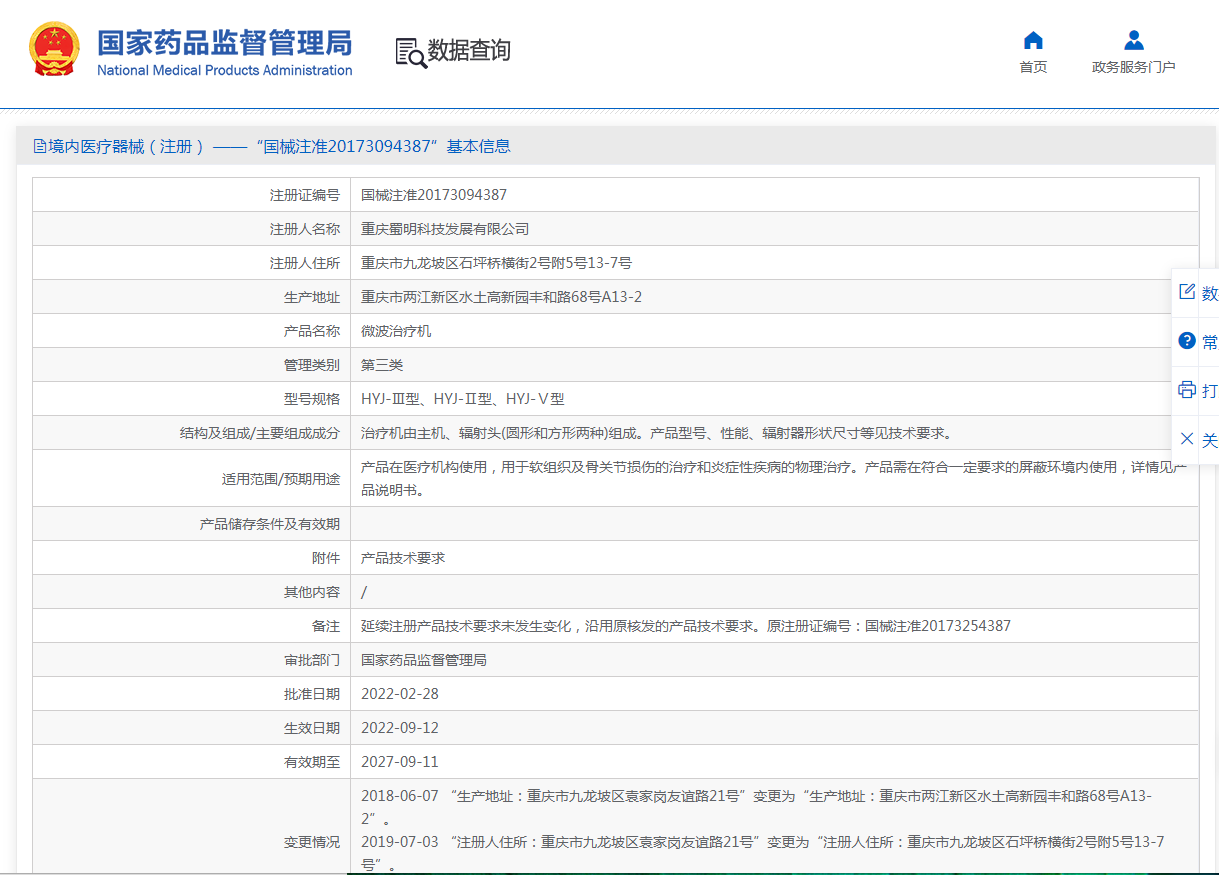Click the question mark help icon

1187,341
